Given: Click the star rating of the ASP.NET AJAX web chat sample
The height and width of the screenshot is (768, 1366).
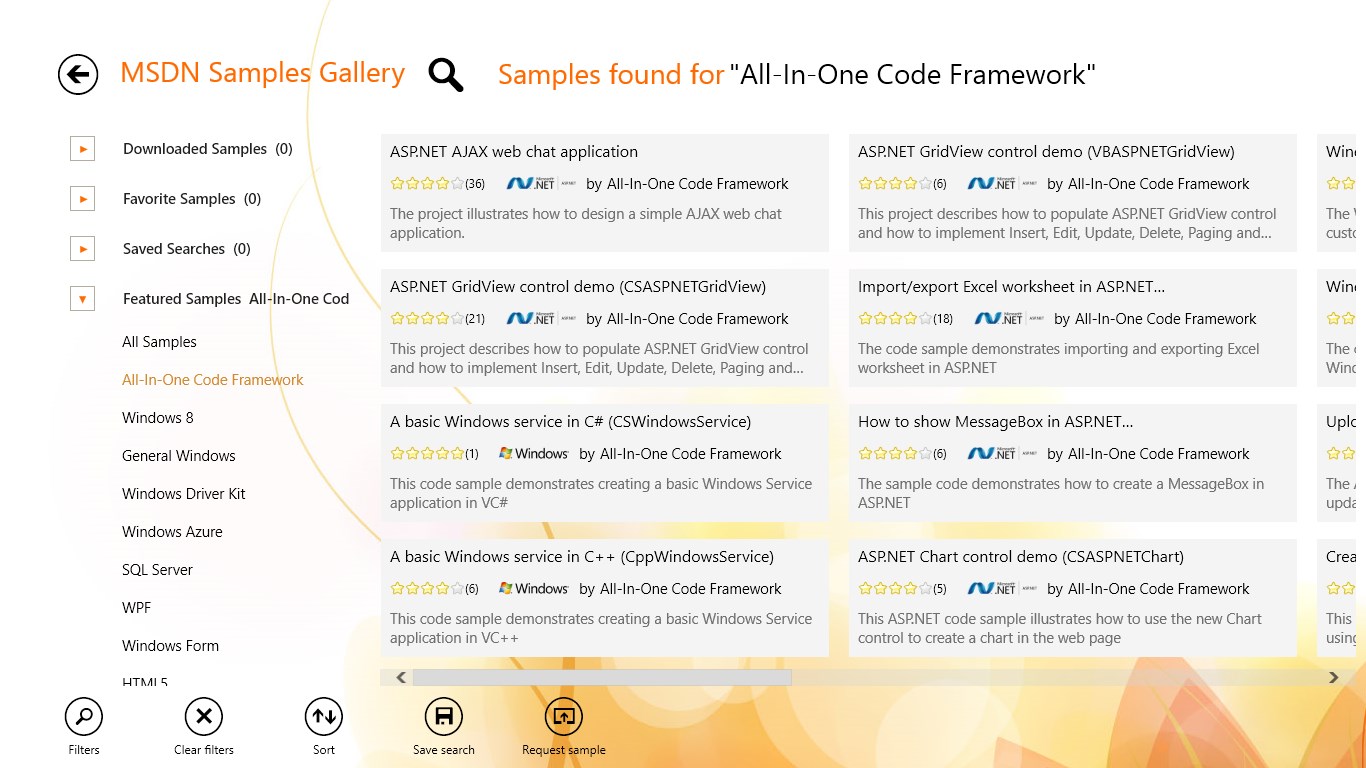Looking at the screenshot, I should 427,184.
